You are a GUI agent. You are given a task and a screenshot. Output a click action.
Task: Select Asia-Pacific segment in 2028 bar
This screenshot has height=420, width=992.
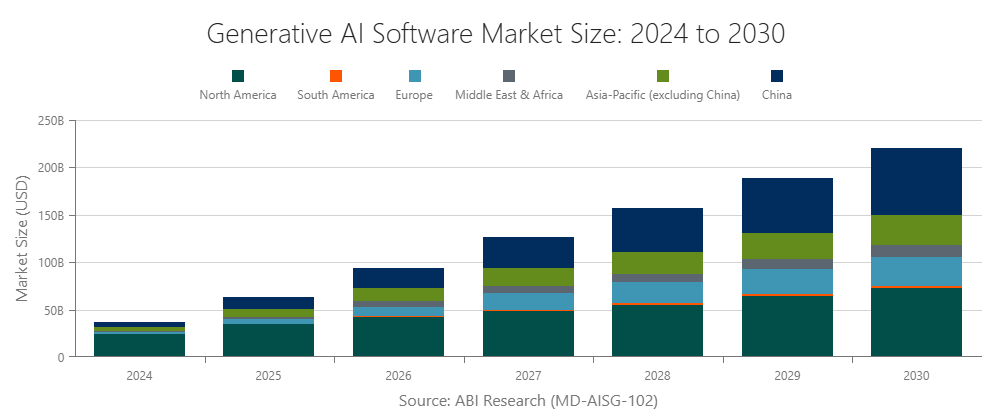(x=657, y=263)
